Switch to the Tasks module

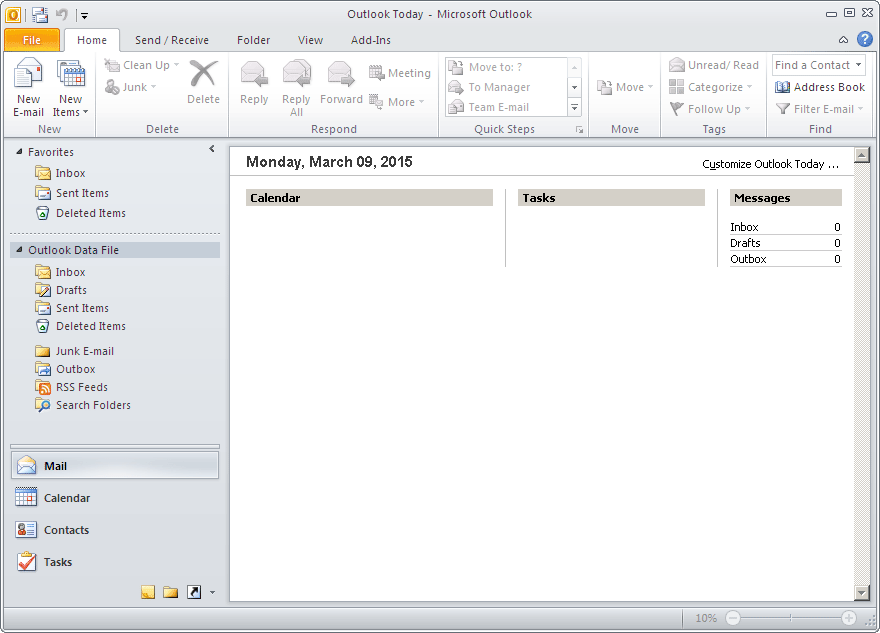point(115,562)
